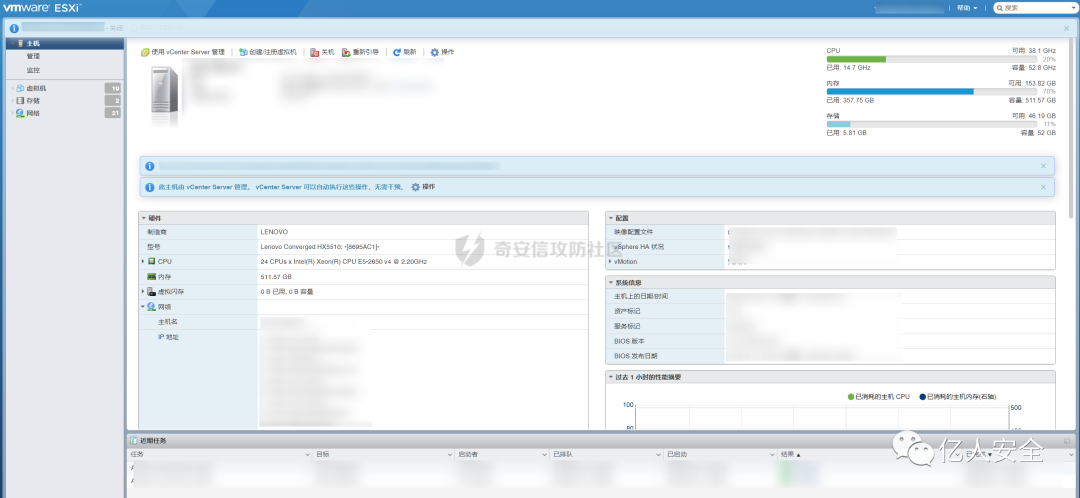Open the 启动者 column dropdown arrow
The image size is (1080, 498).
tap(546, 455)
